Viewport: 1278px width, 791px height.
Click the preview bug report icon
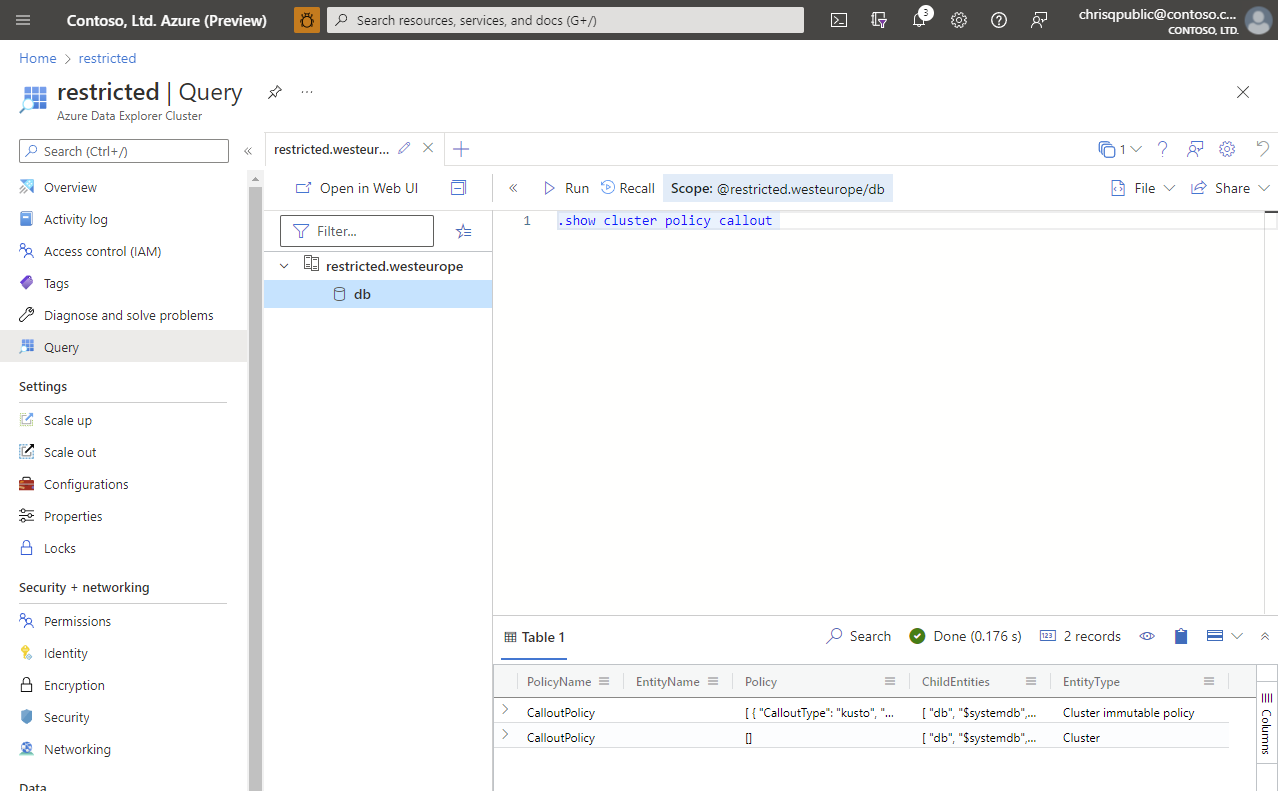pyautogui.click(x=307, y=20)
